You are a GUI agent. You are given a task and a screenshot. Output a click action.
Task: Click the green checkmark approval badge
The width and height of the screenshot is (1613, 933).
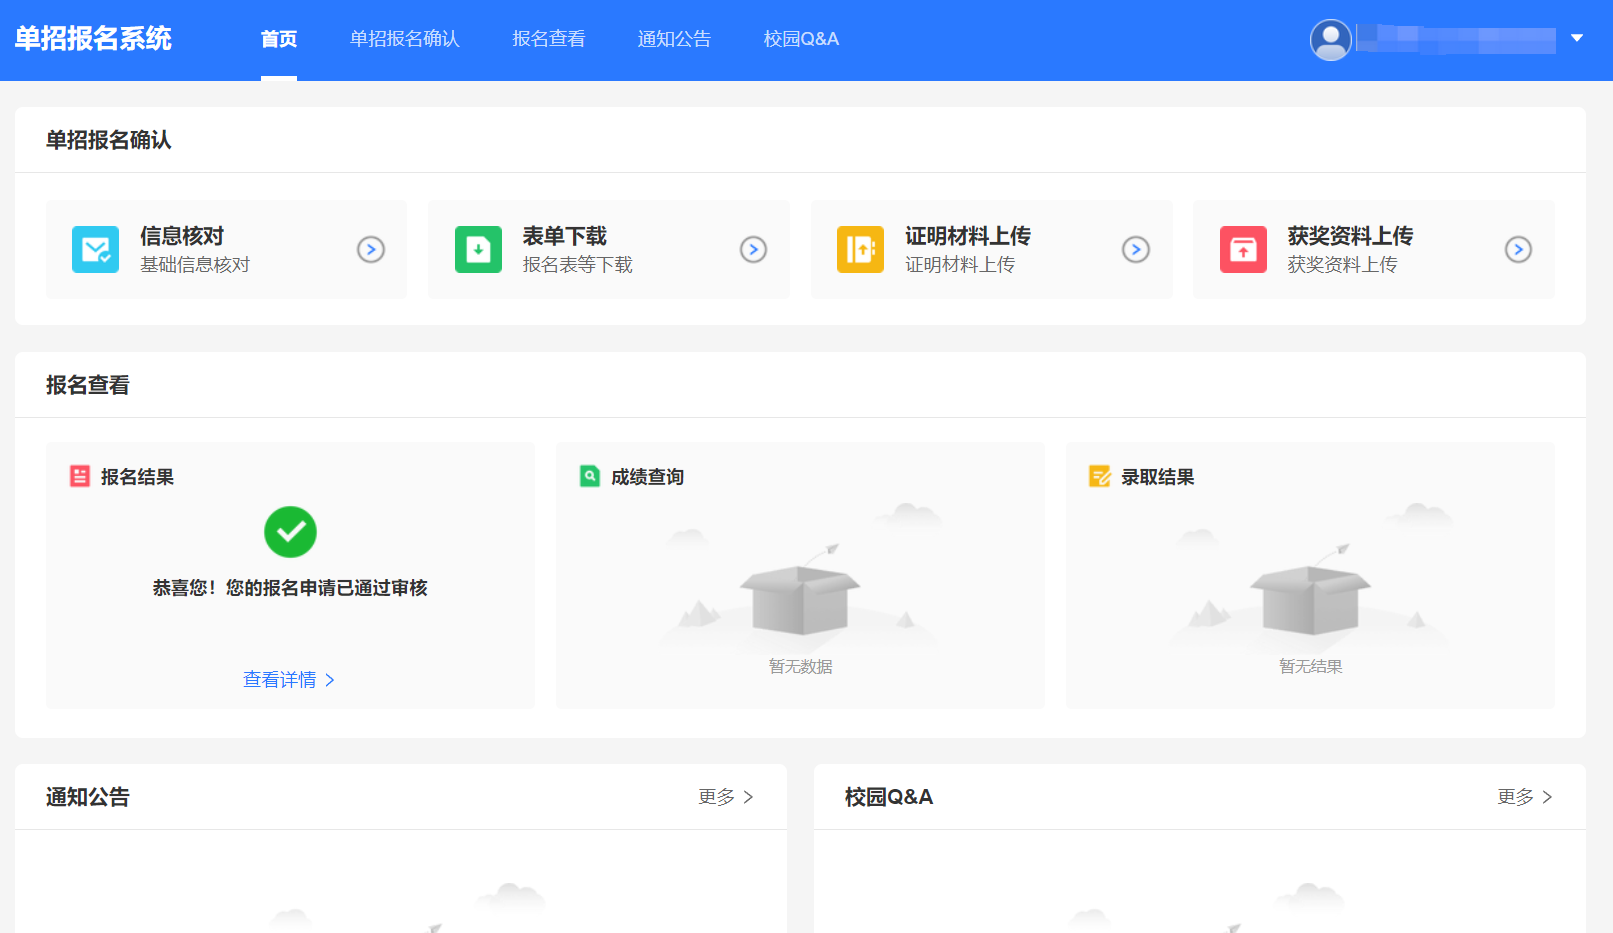point(290,532)
